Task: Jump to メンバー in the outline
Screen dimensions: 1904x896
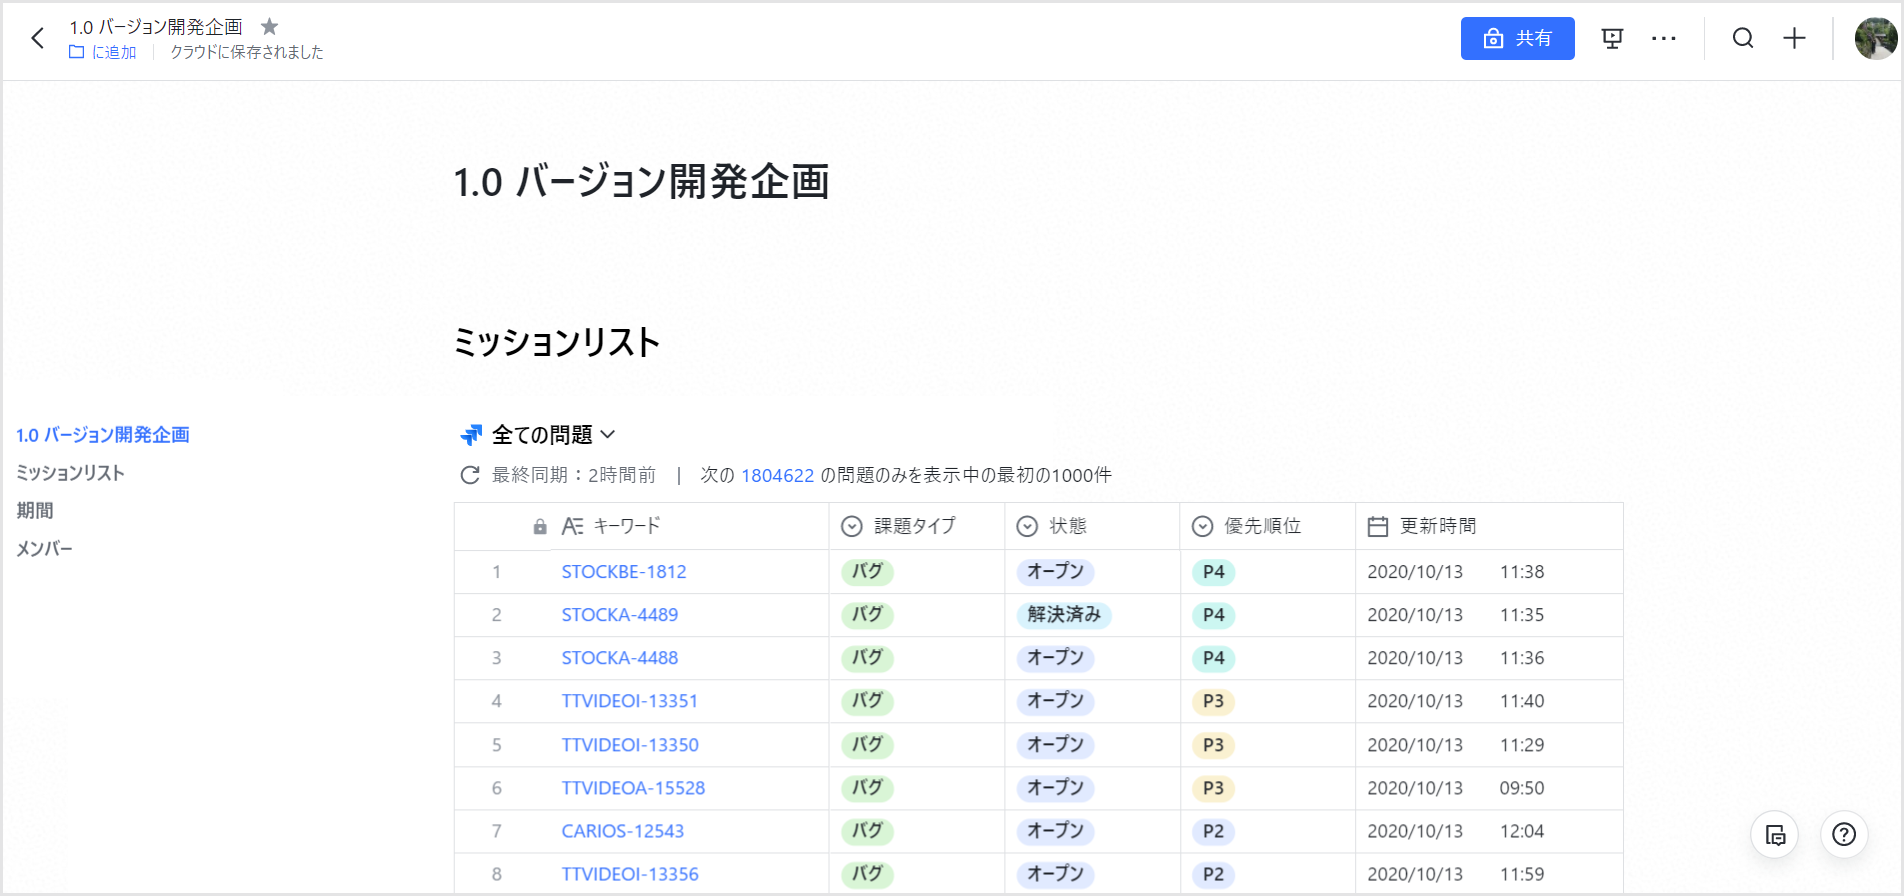Action: (x=45, y=549)
